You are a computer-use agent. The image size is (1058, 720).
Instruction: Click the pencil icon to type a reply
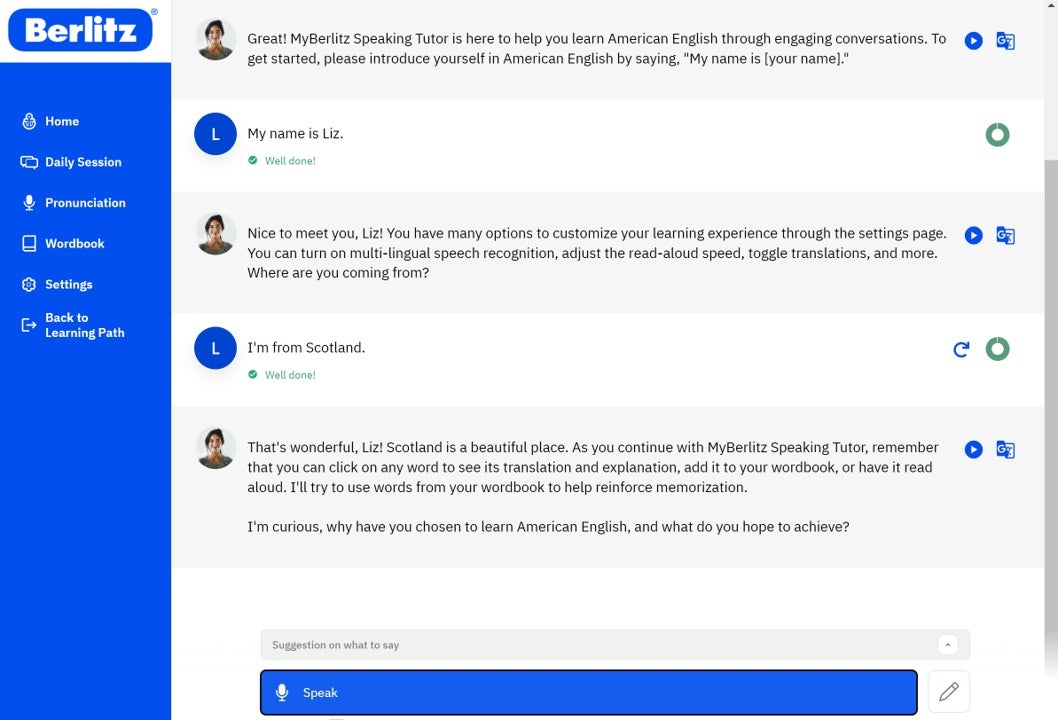(x=948, y=691)
